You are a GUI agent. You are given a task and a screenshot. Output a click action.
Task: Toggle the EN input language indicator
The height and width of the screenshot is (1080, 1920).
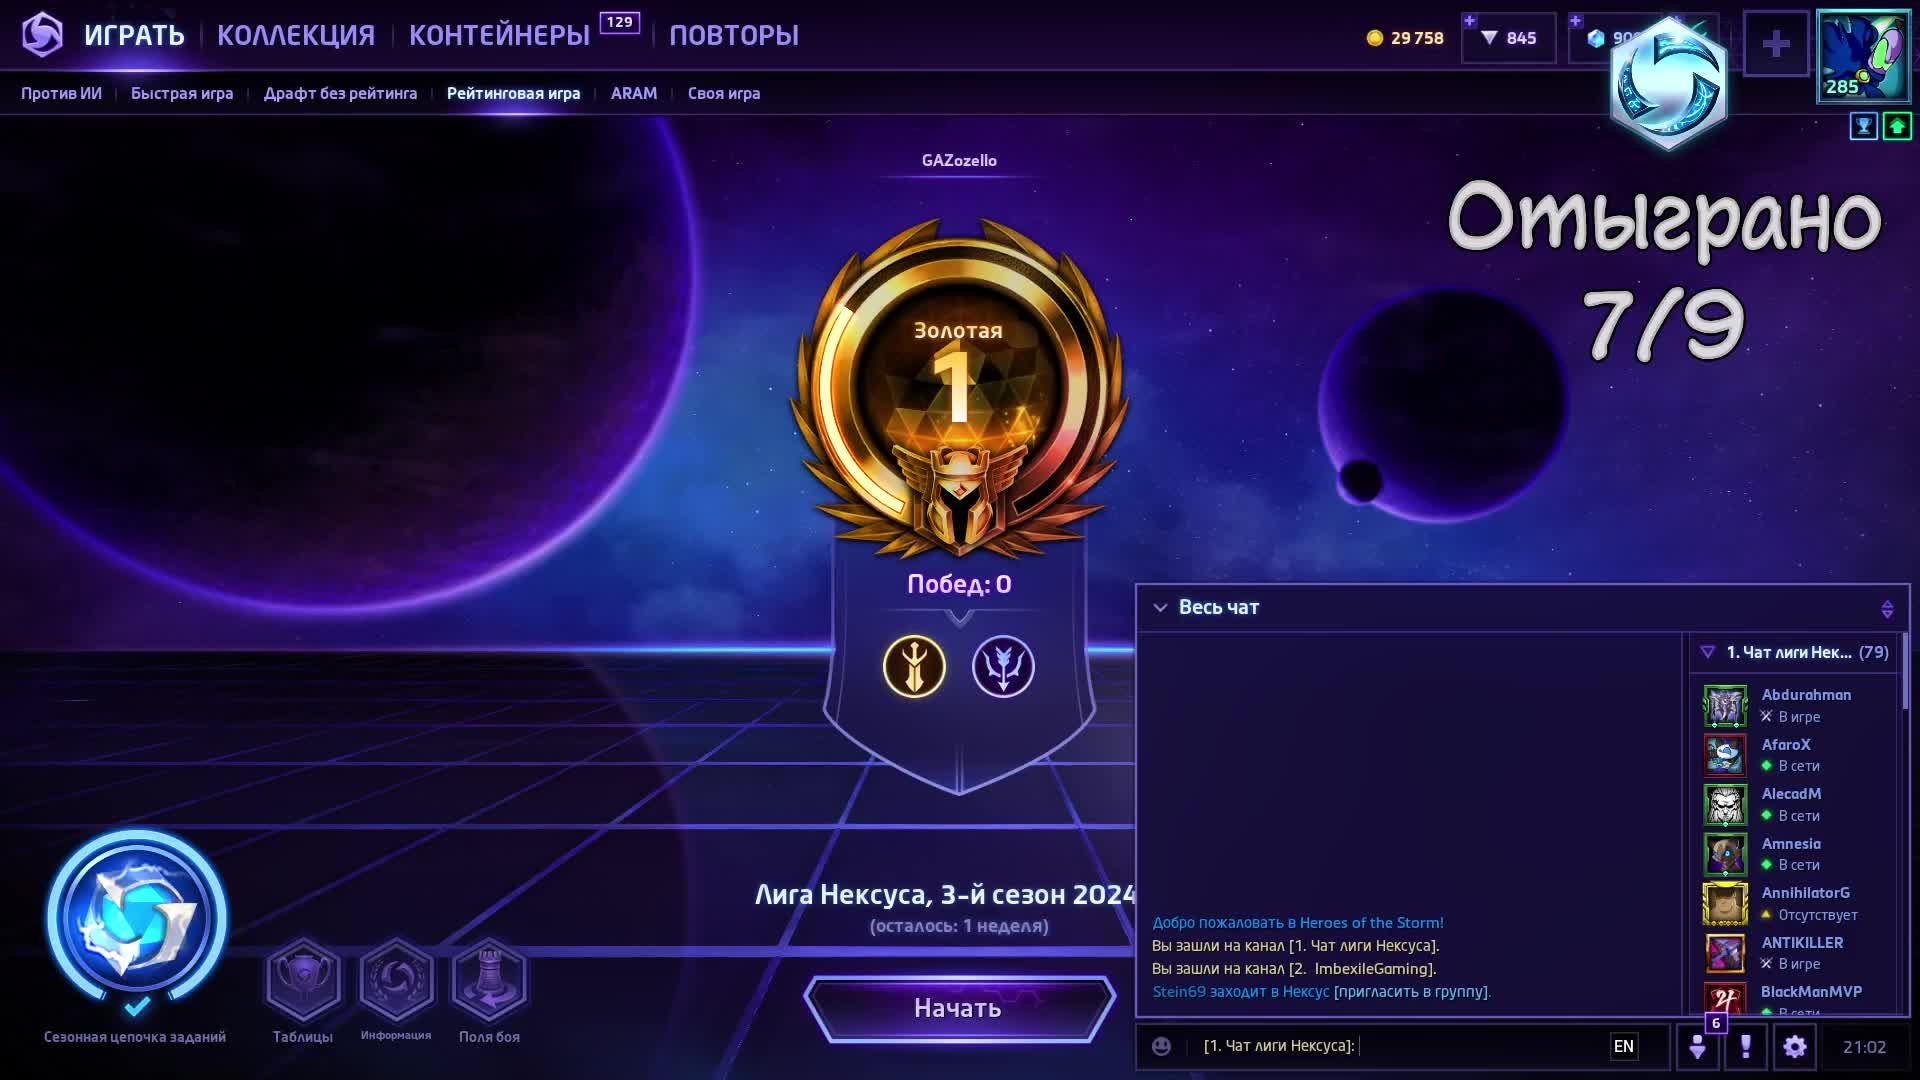(1624, 1046)
